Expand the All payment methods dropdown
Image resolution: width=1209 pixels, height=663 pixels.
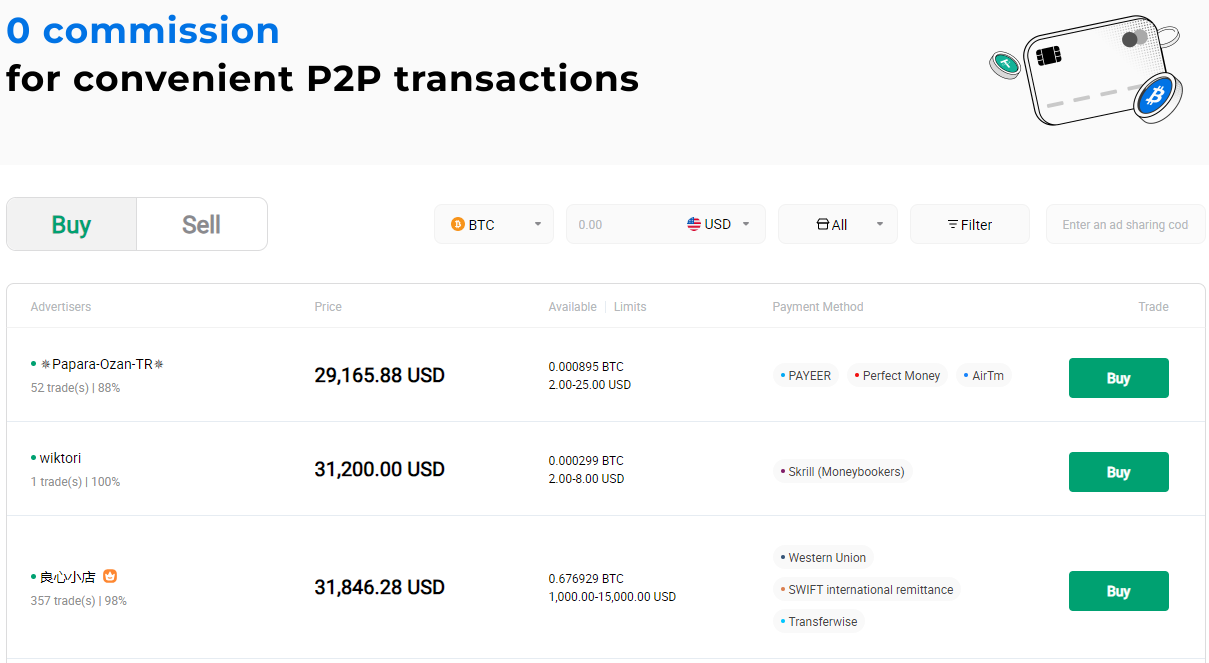[840, 224]
